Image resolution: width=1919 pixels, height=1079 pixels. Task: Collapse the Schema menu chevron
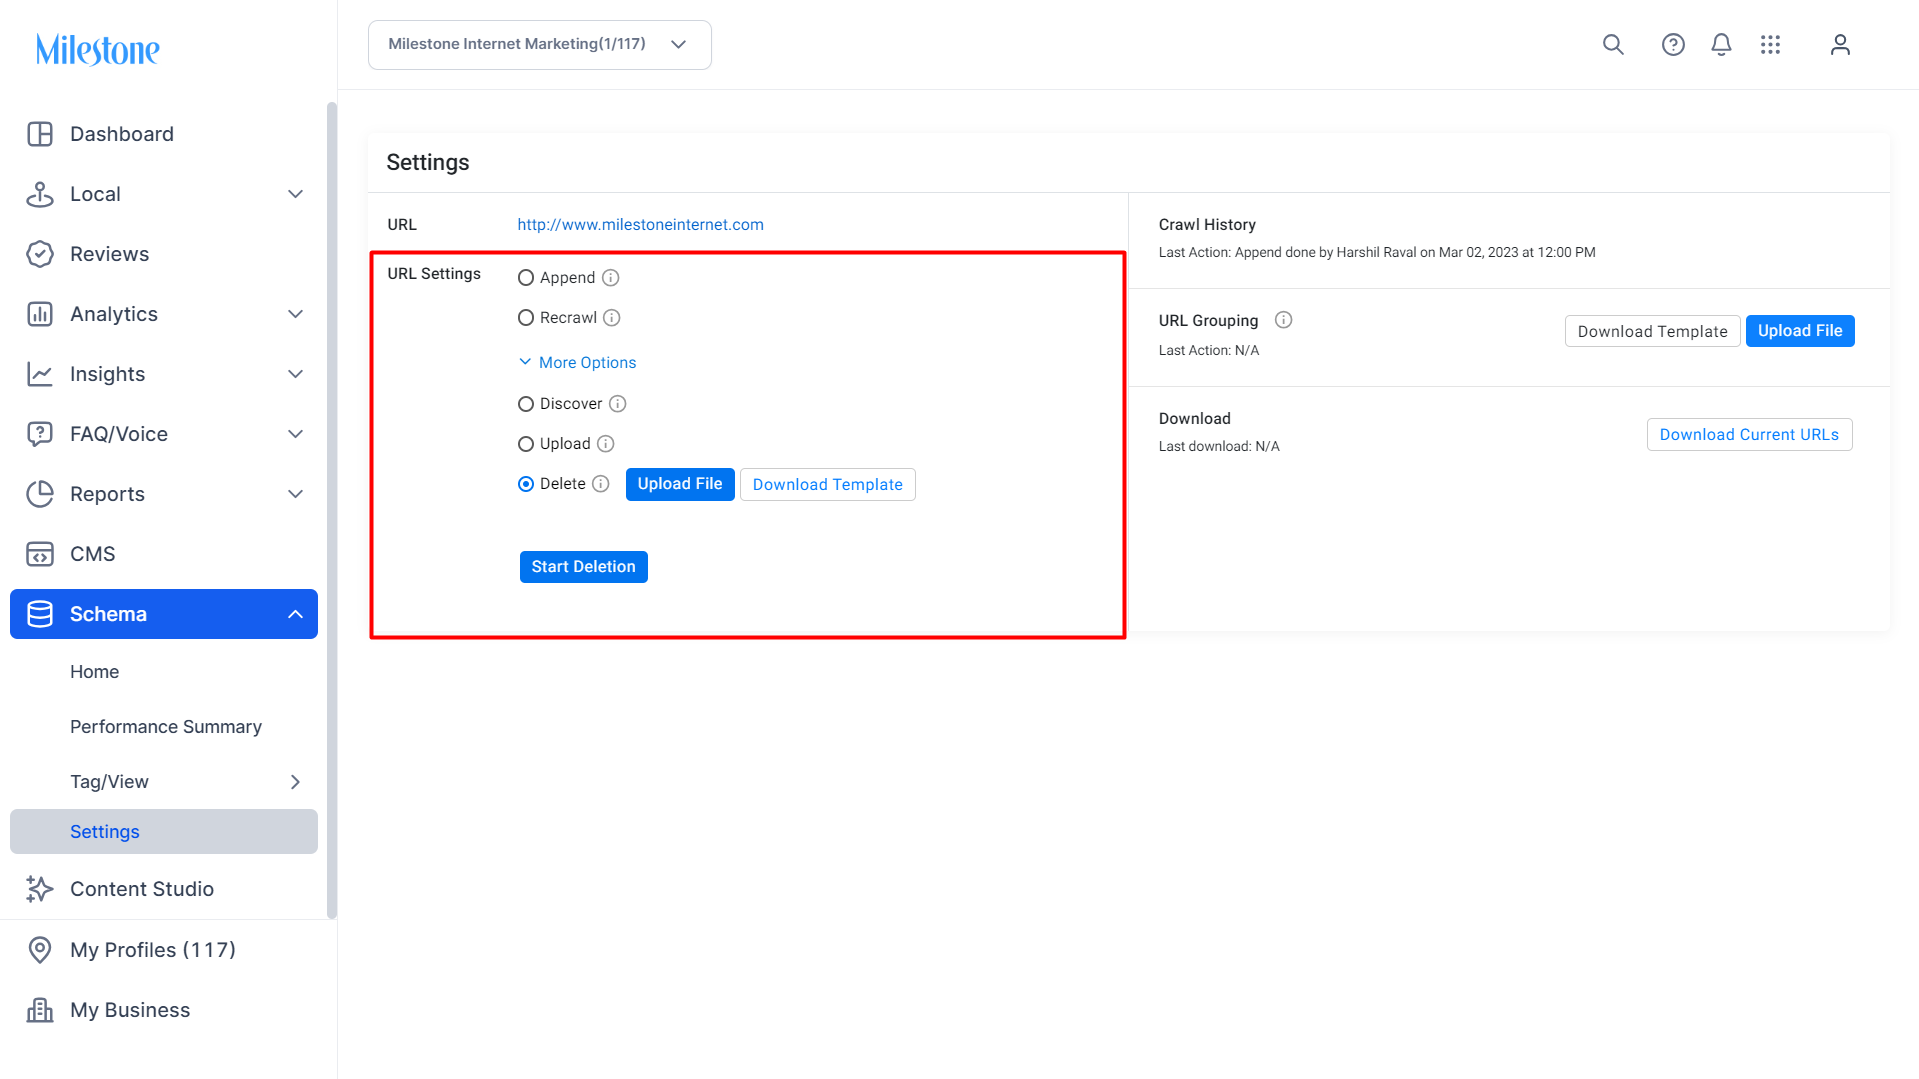tap(296, 614)
